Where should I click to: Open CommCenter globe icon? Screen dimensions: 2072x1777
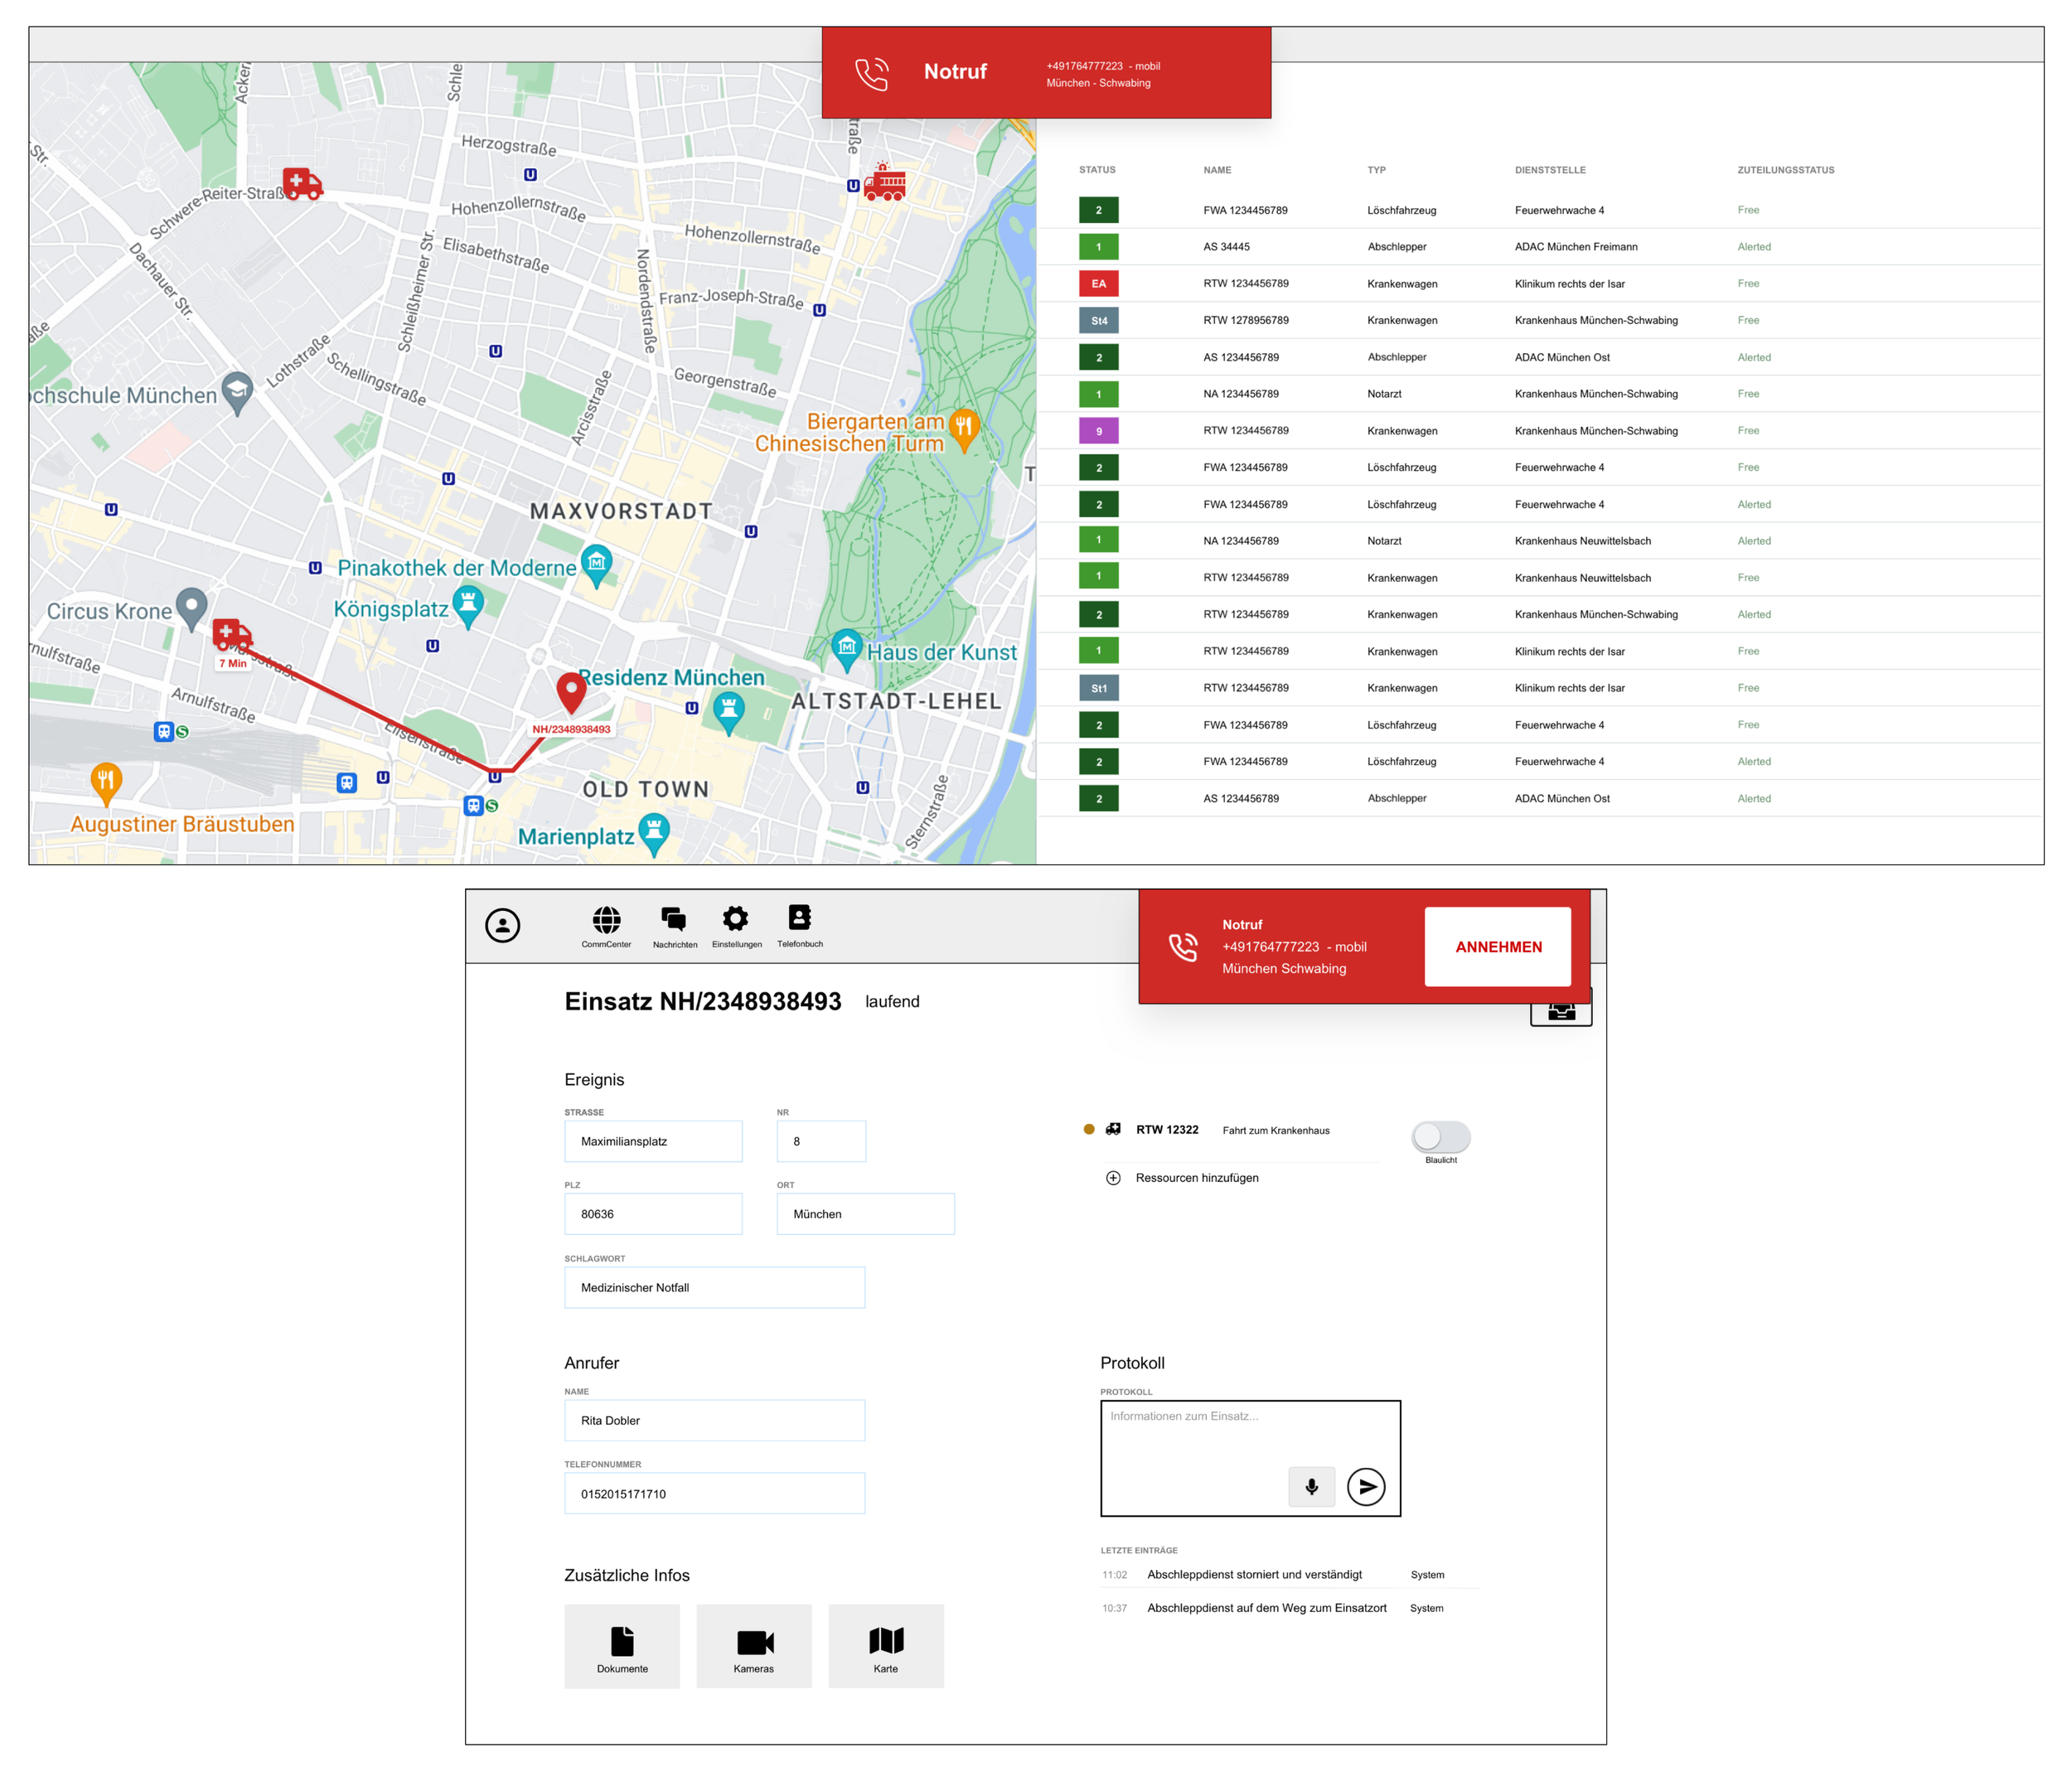click(x=606, y=919)
